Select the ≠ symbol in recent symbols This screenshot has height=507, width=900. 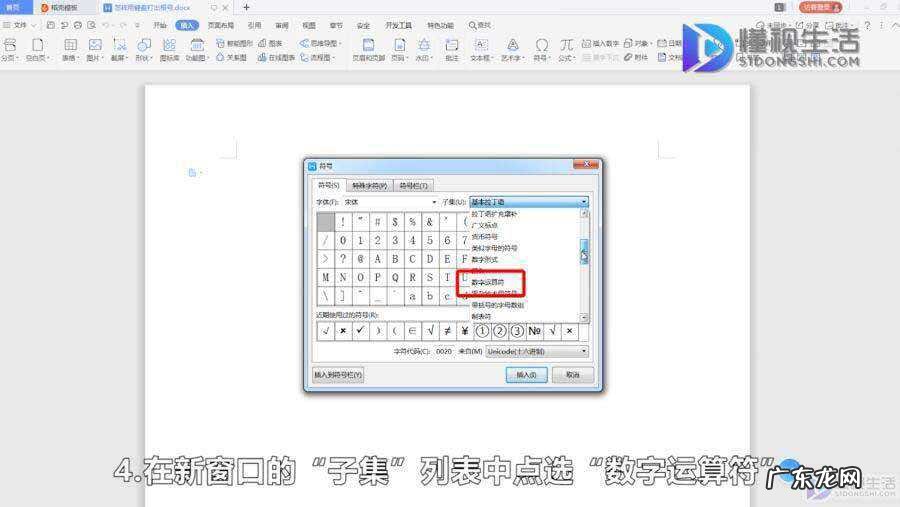click(x=447, y=331)
